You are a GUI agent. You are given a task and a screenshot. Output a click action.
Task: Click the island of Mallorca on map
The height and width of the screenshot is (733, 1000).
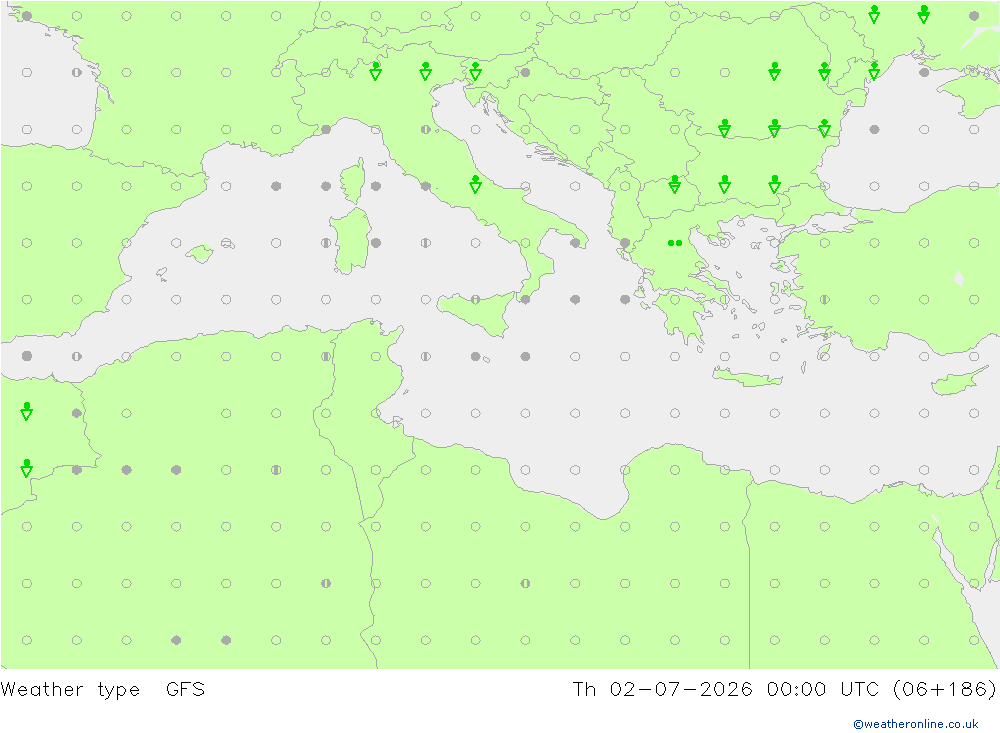coord(200,254)
